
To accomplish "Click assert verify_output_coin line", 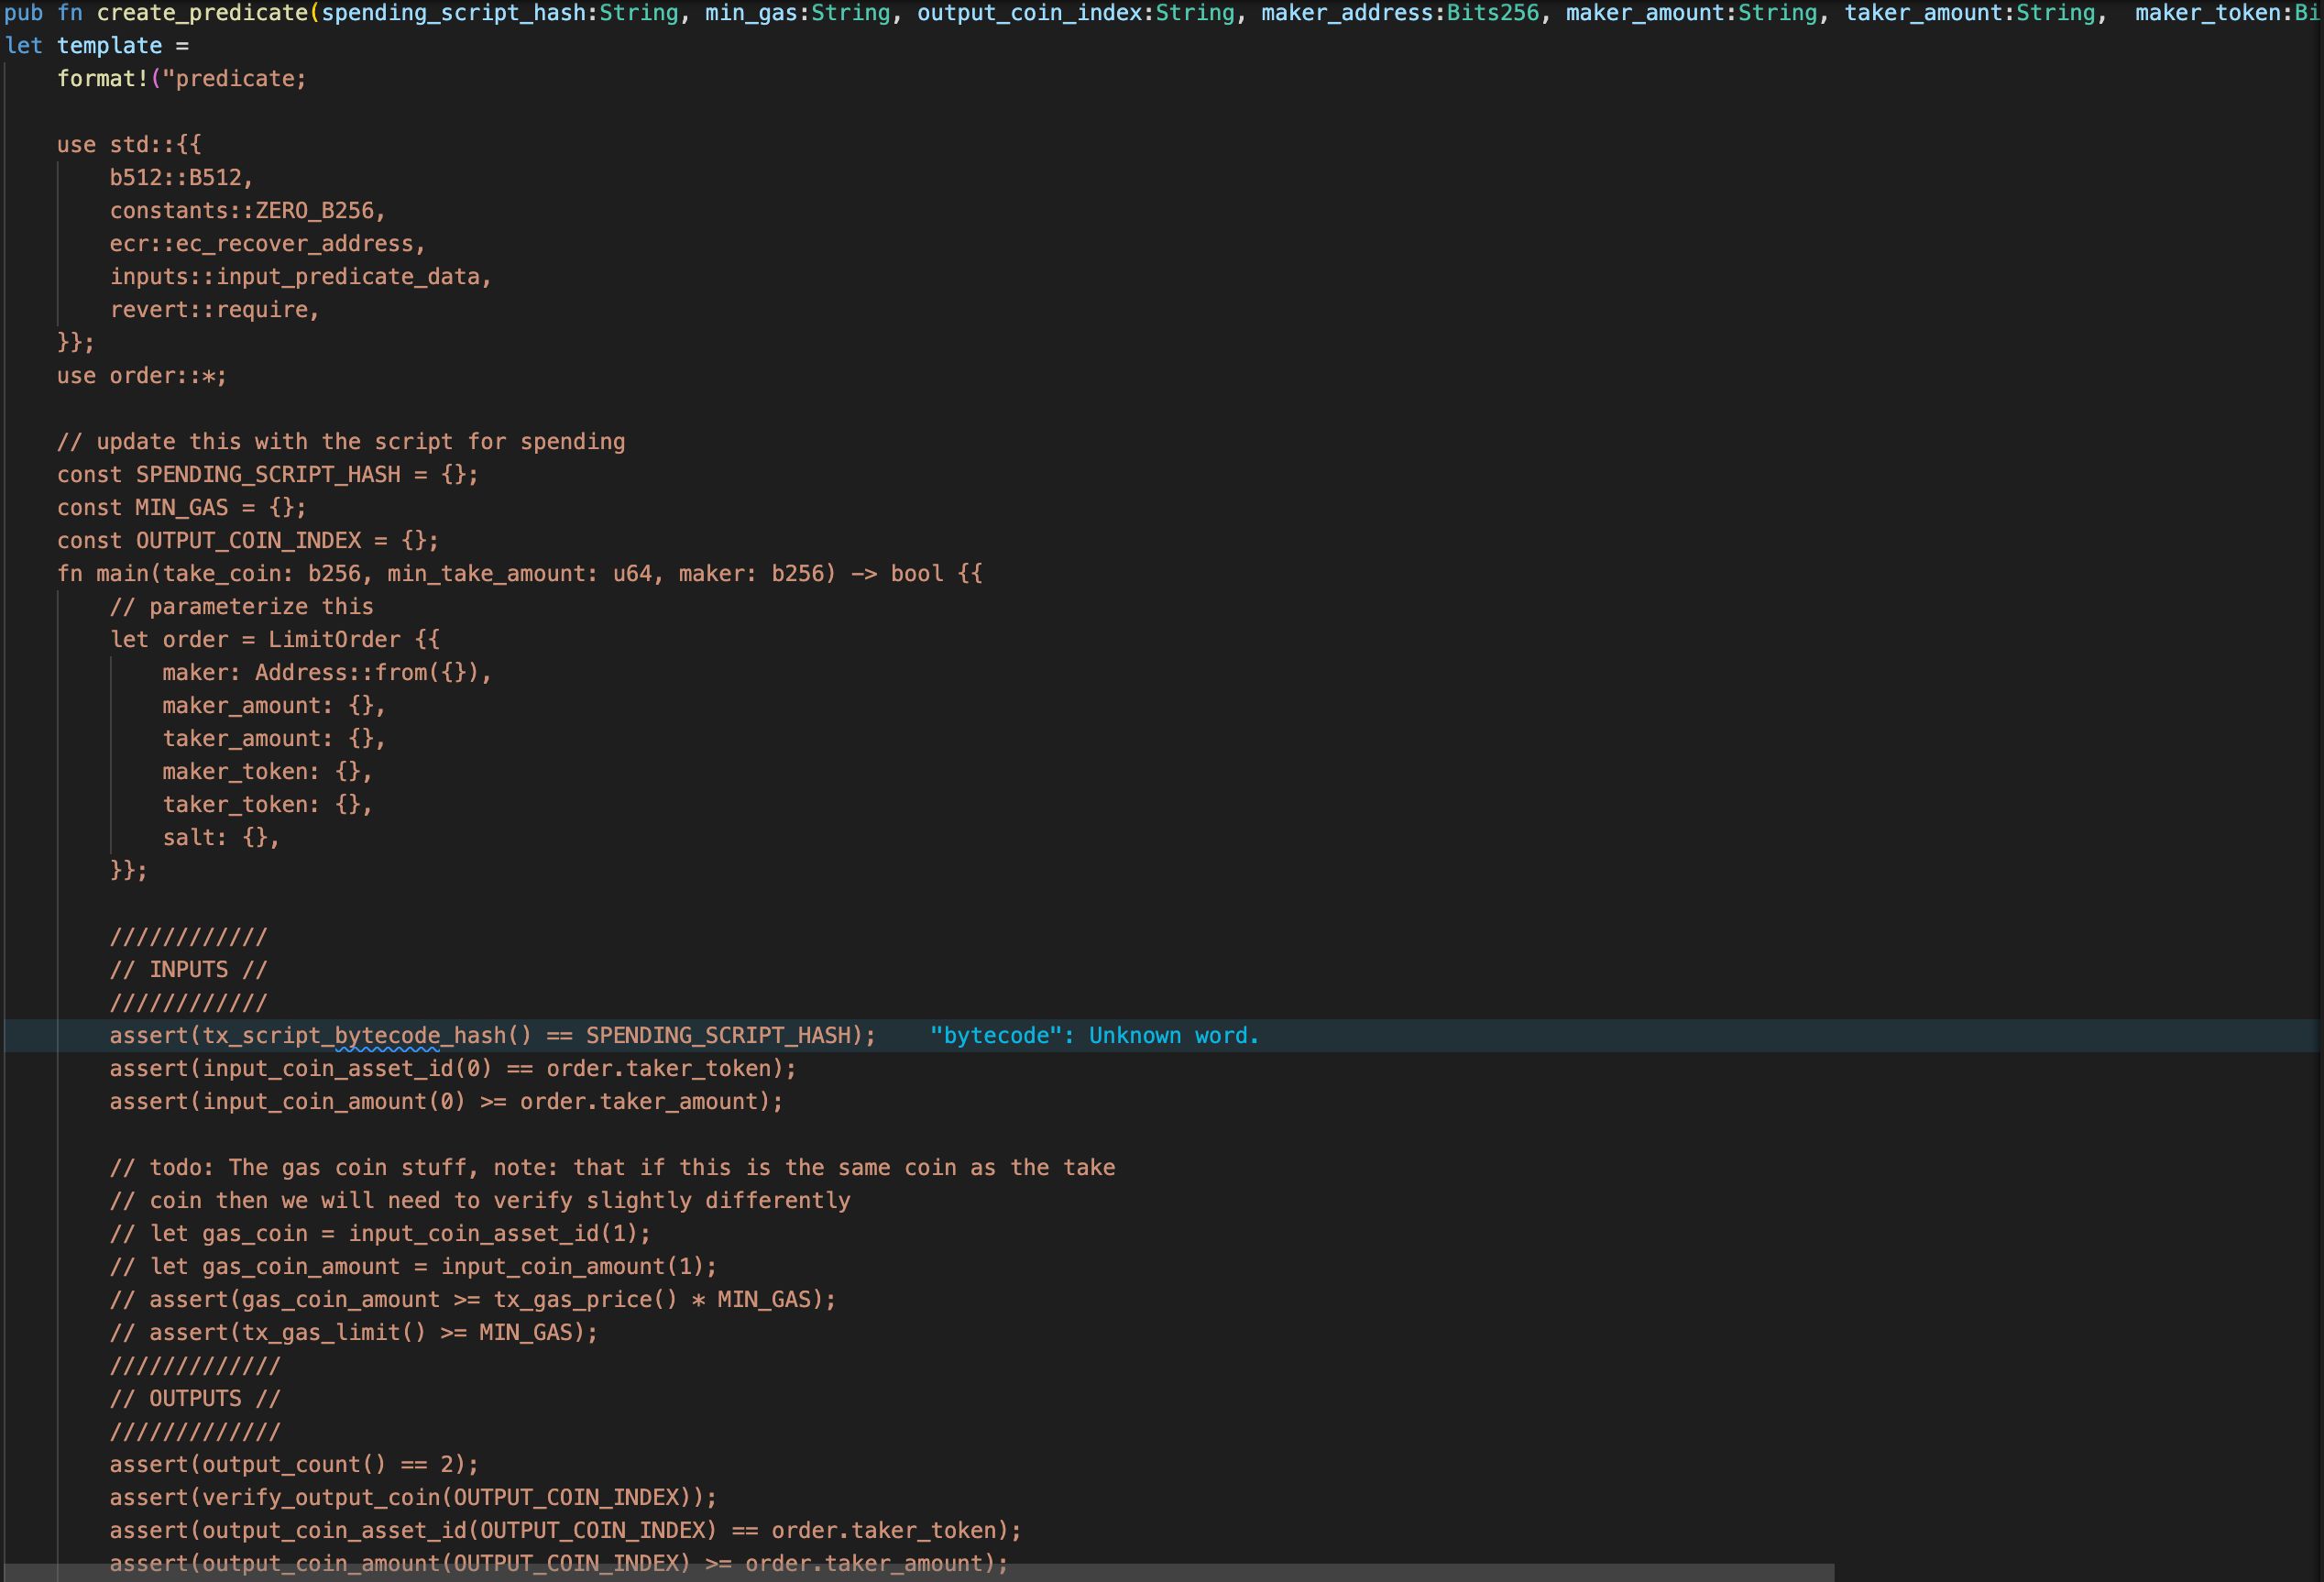I will tap(414, 1498).
